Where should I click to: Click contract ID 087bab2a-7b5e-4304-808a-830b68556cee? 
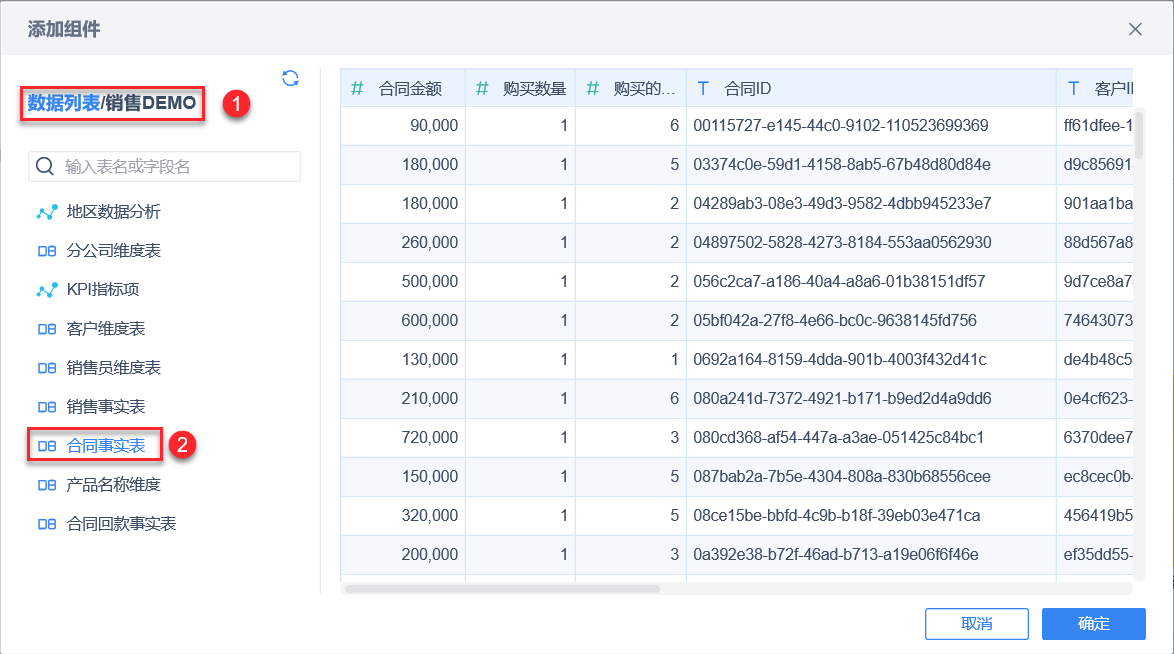(842, 476)
